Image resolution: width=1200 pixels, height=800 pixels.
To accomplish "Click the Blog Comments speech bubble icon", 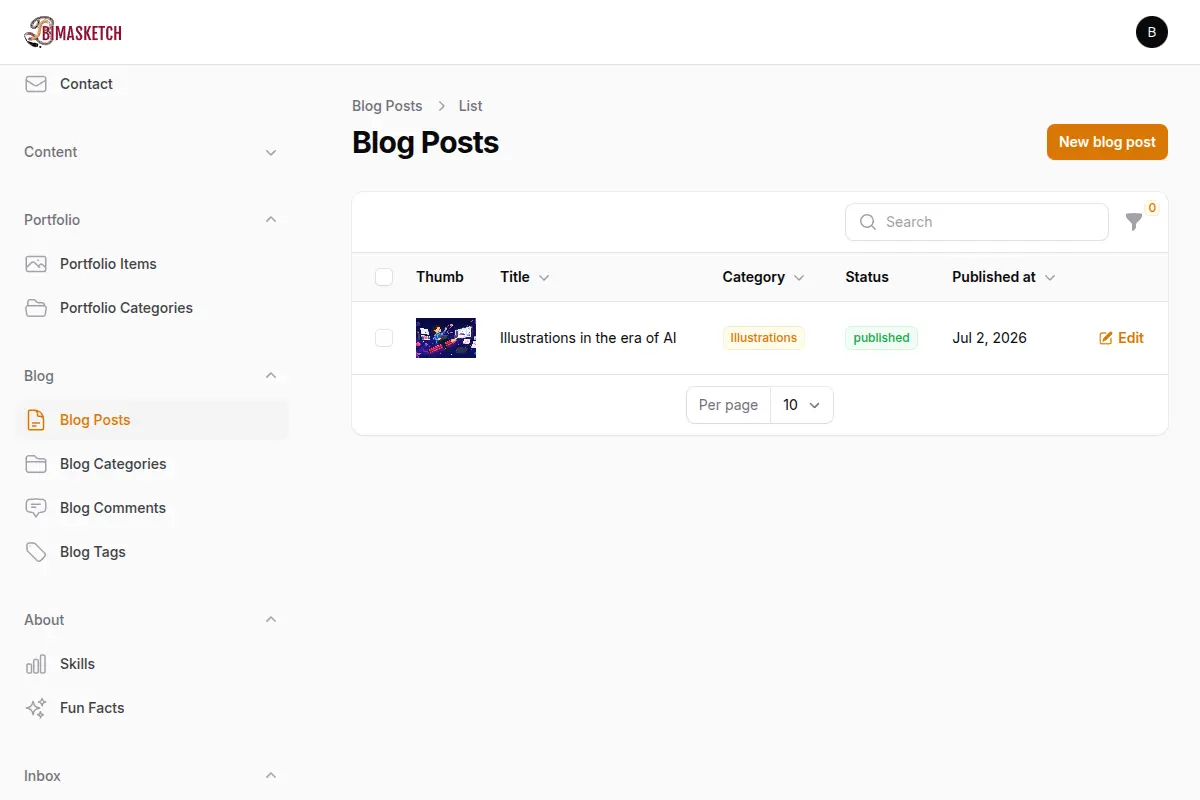I will point(36,508).
